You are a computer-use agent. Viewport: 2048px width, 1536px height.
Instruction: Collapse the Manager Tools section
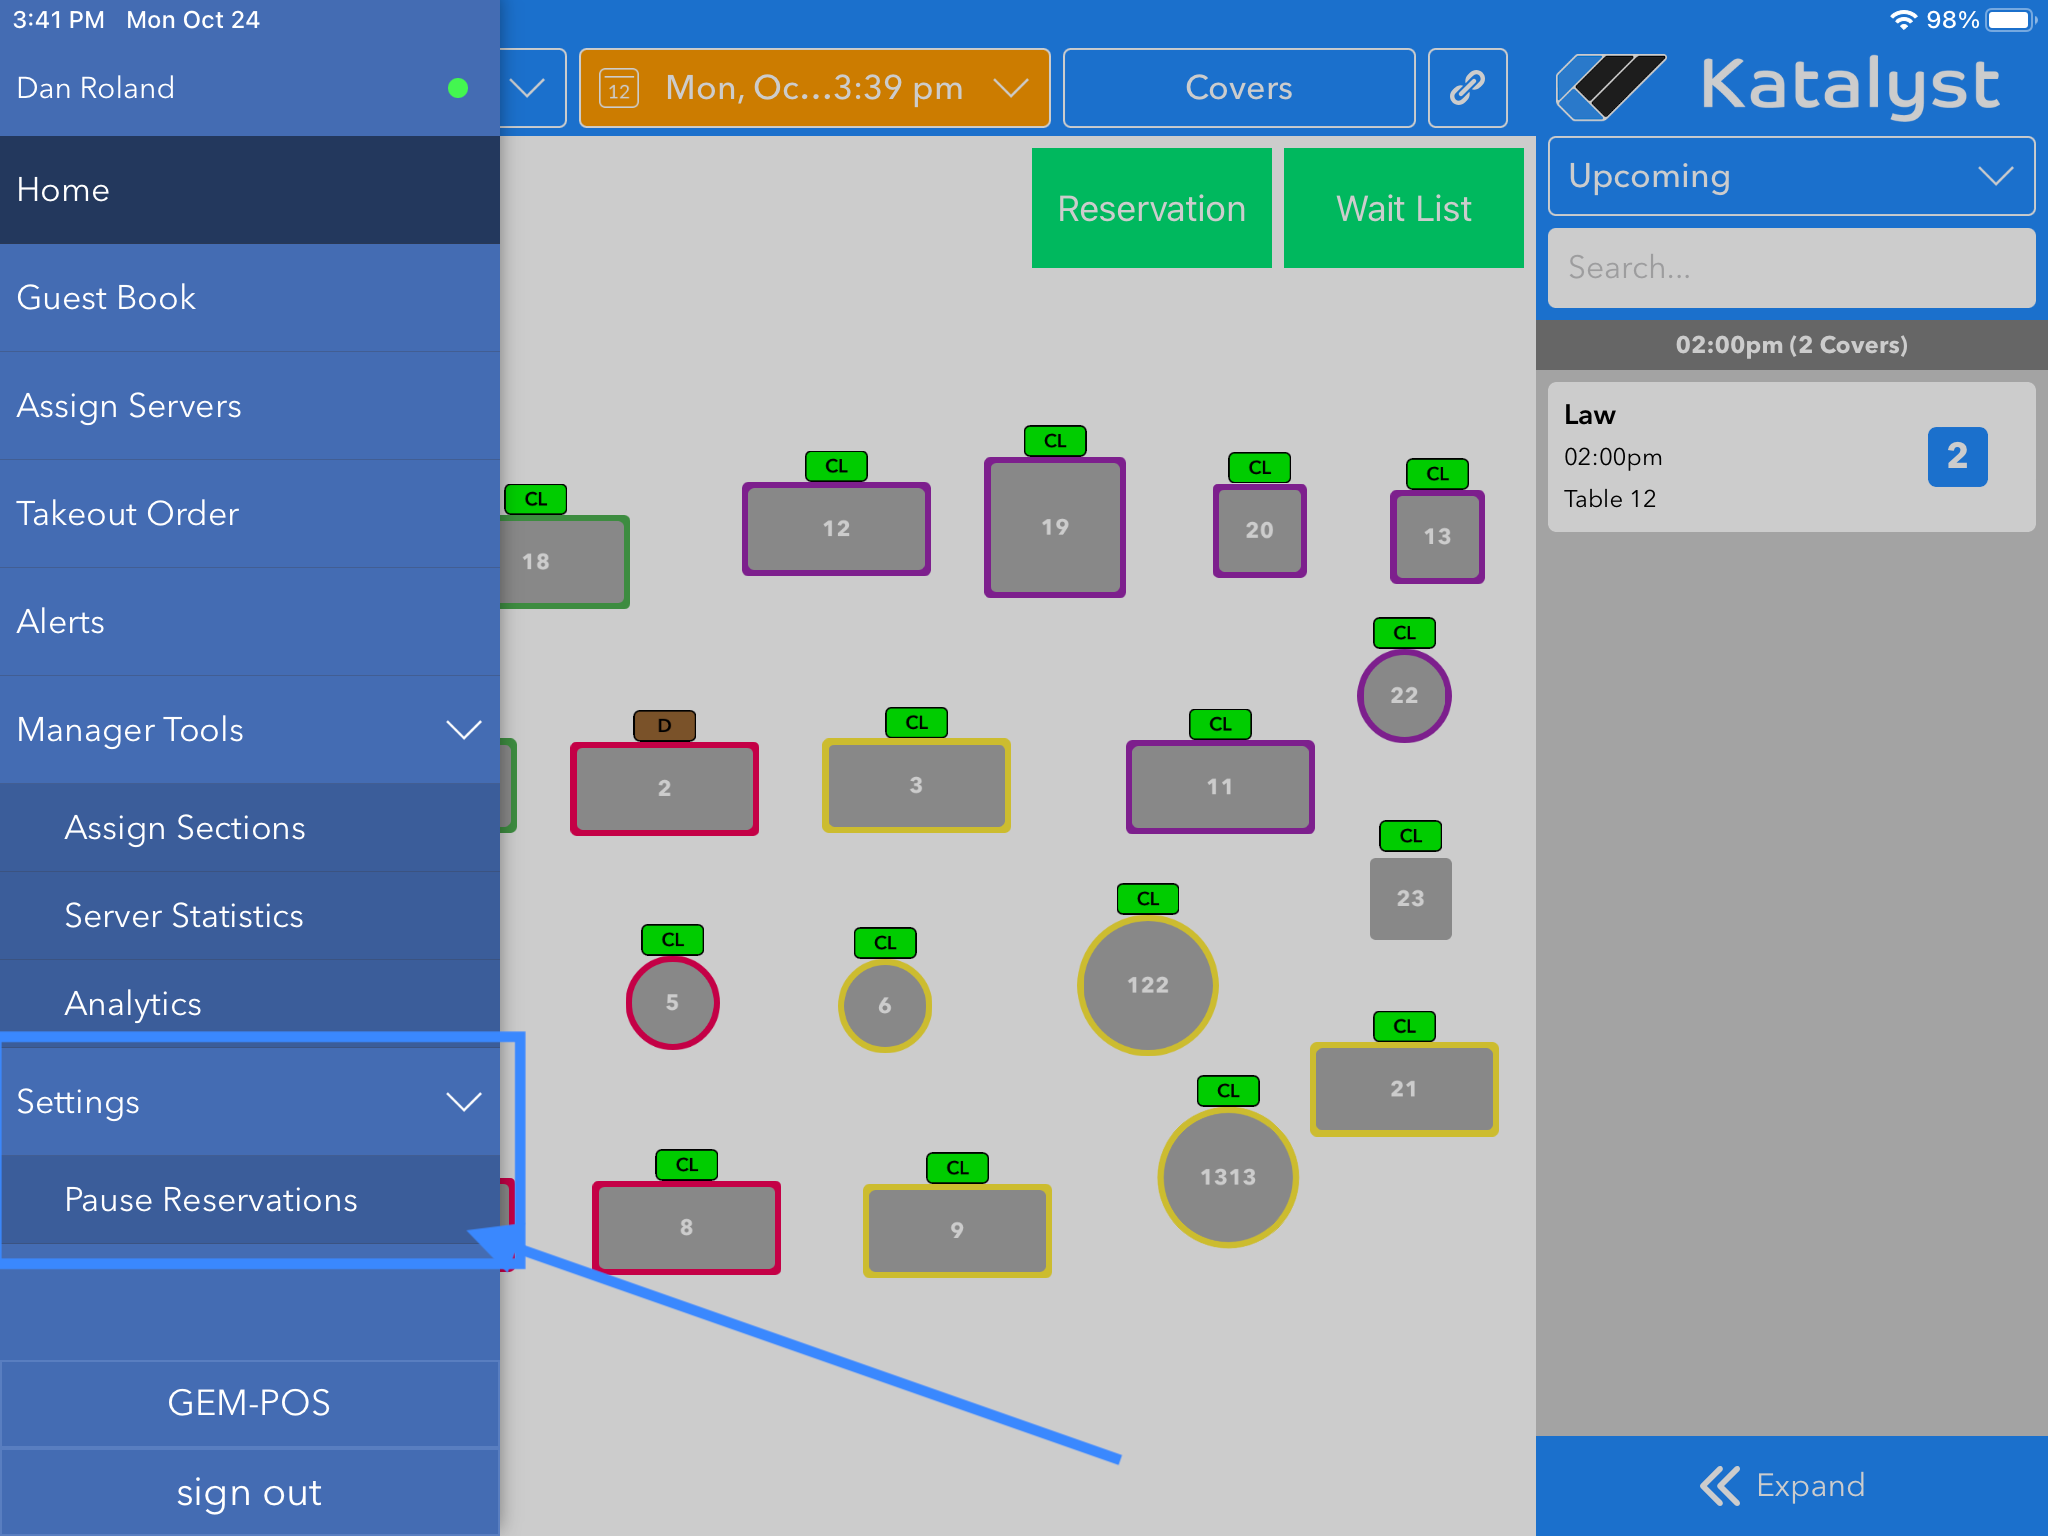point(463,730)
